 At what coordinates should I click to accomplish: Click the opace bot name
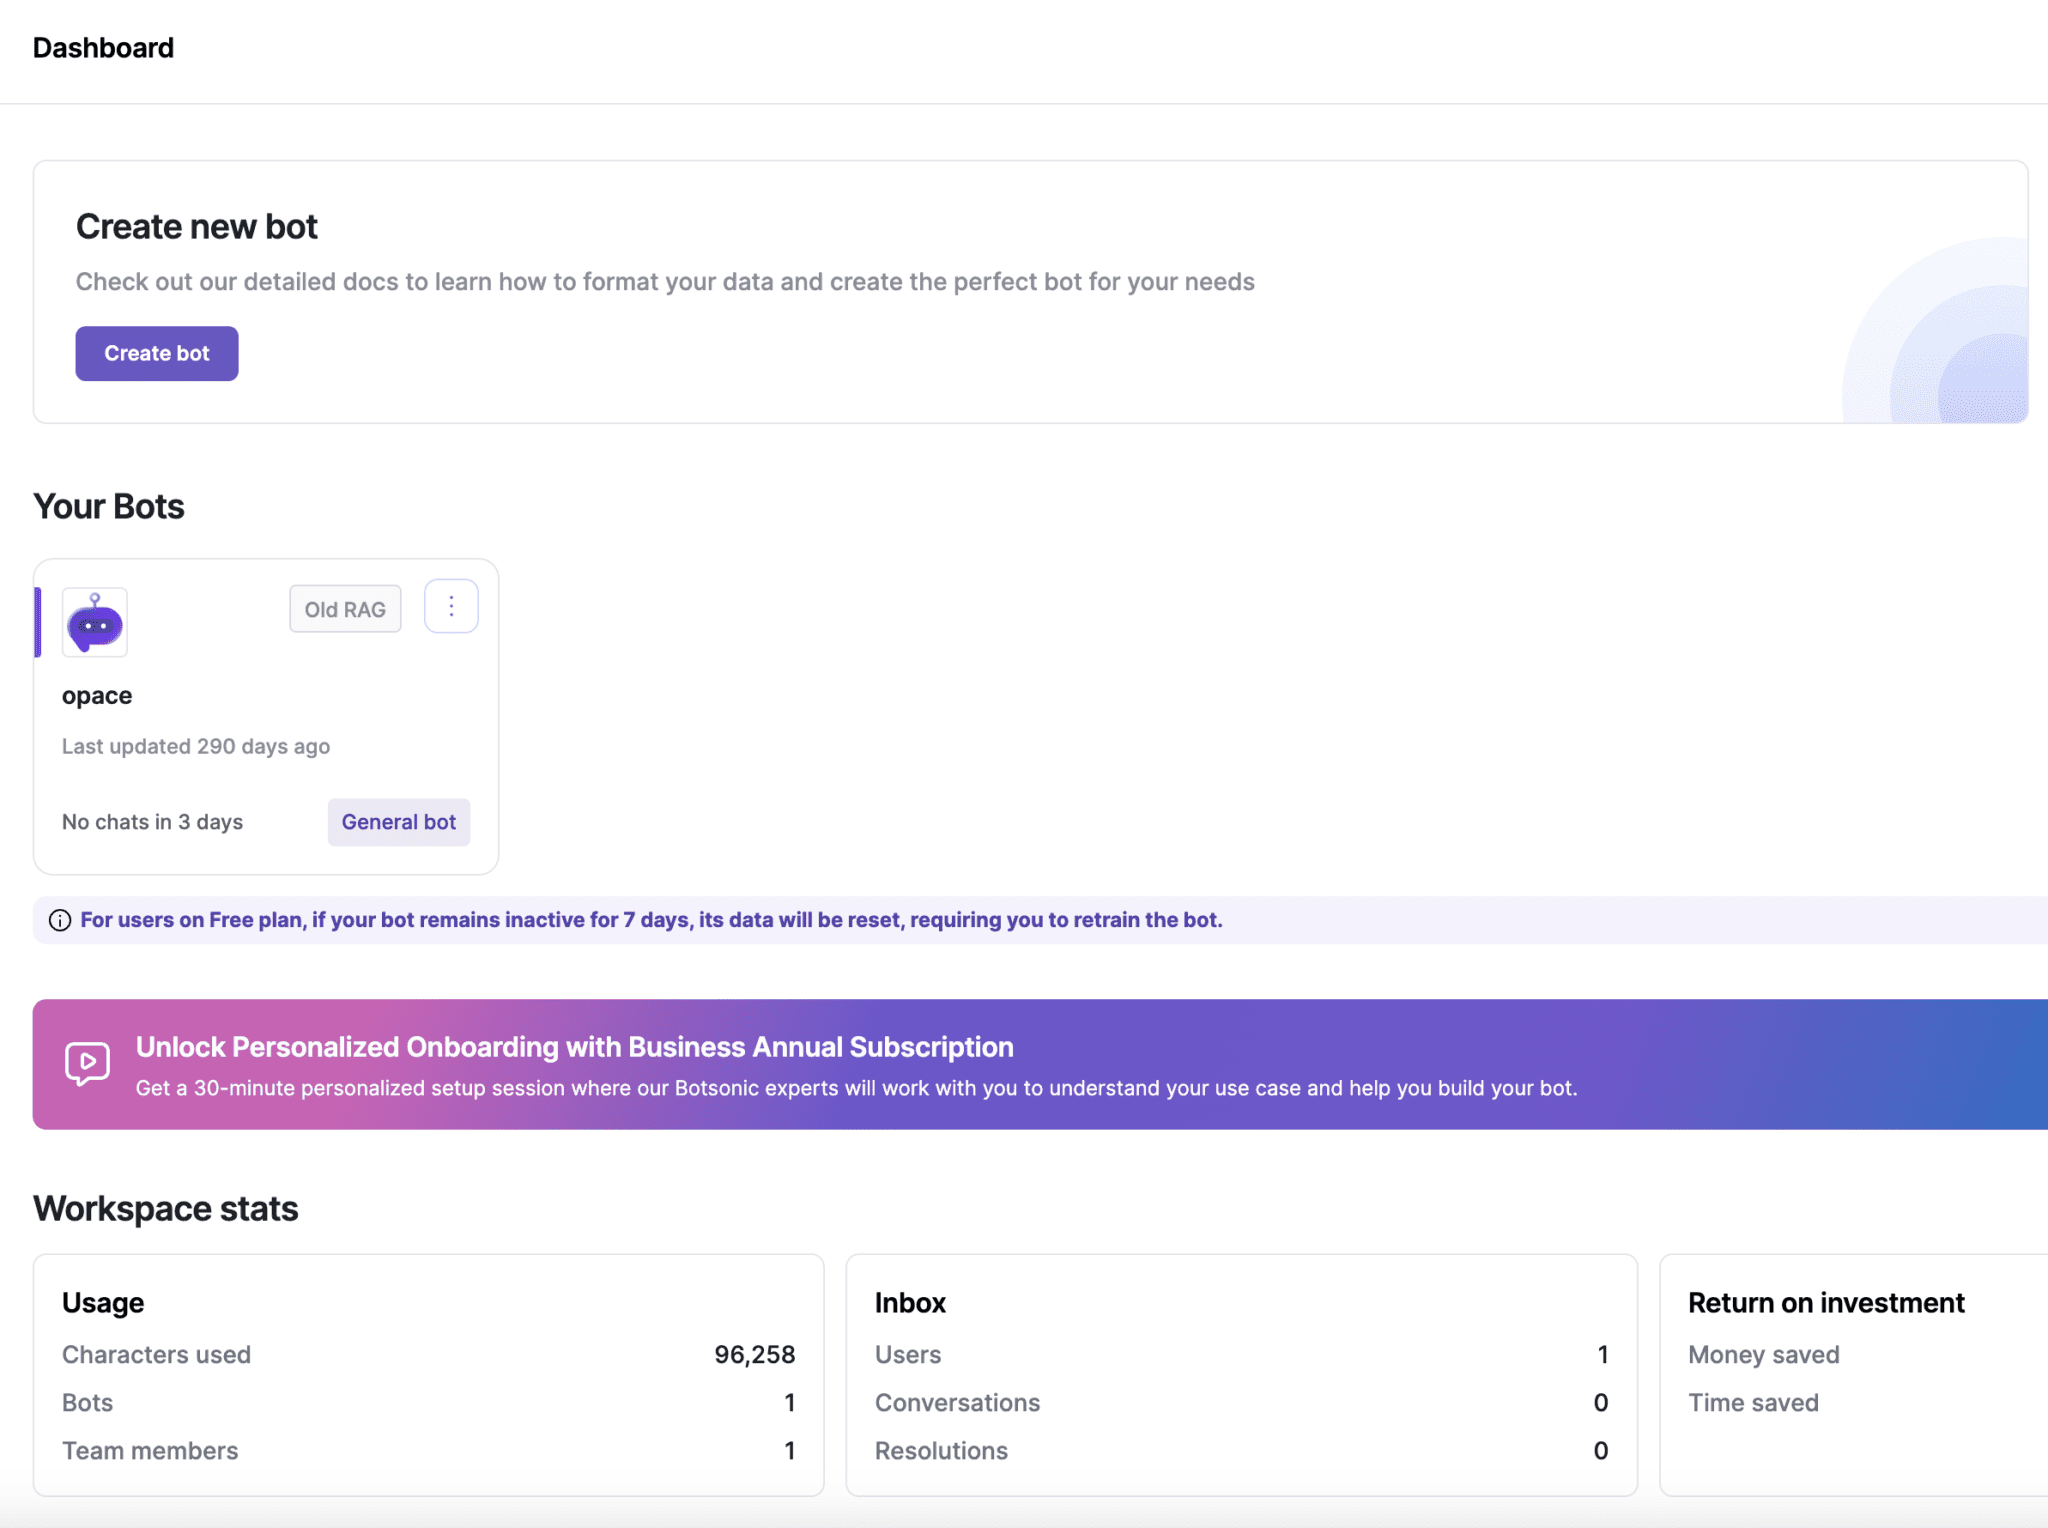96,695
